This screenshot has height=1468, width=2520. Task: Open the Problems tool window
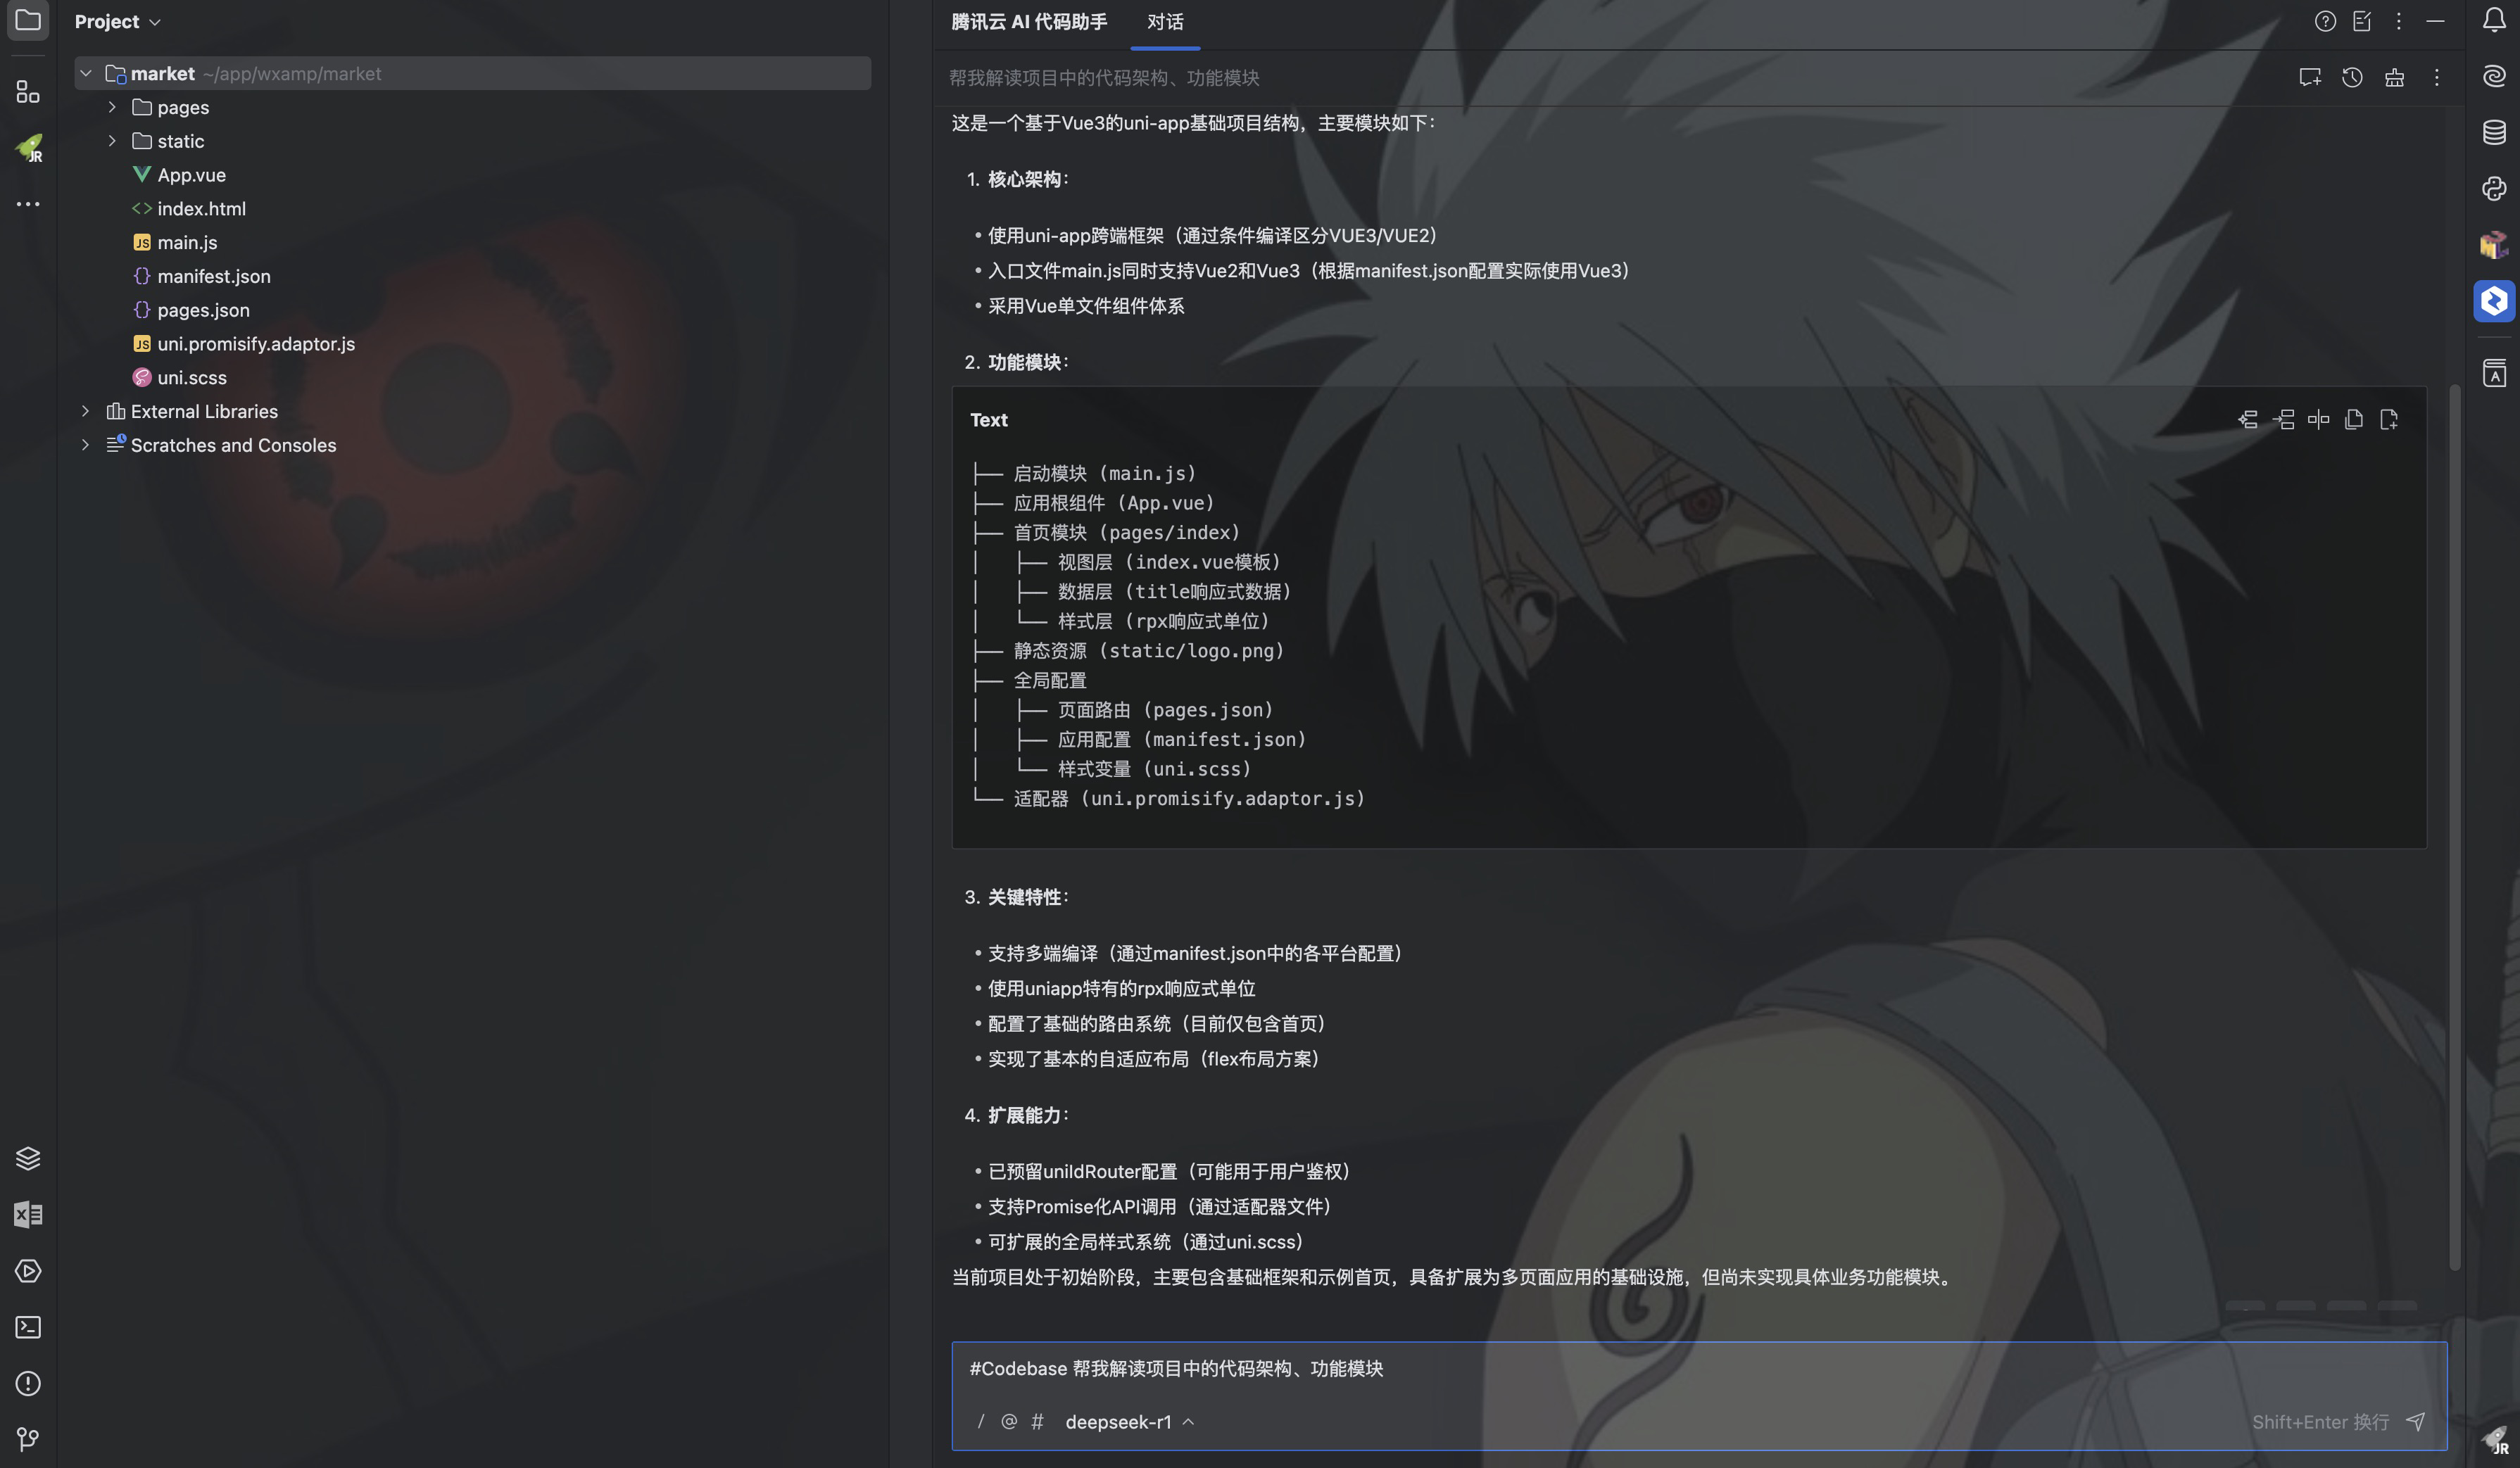28,1383
